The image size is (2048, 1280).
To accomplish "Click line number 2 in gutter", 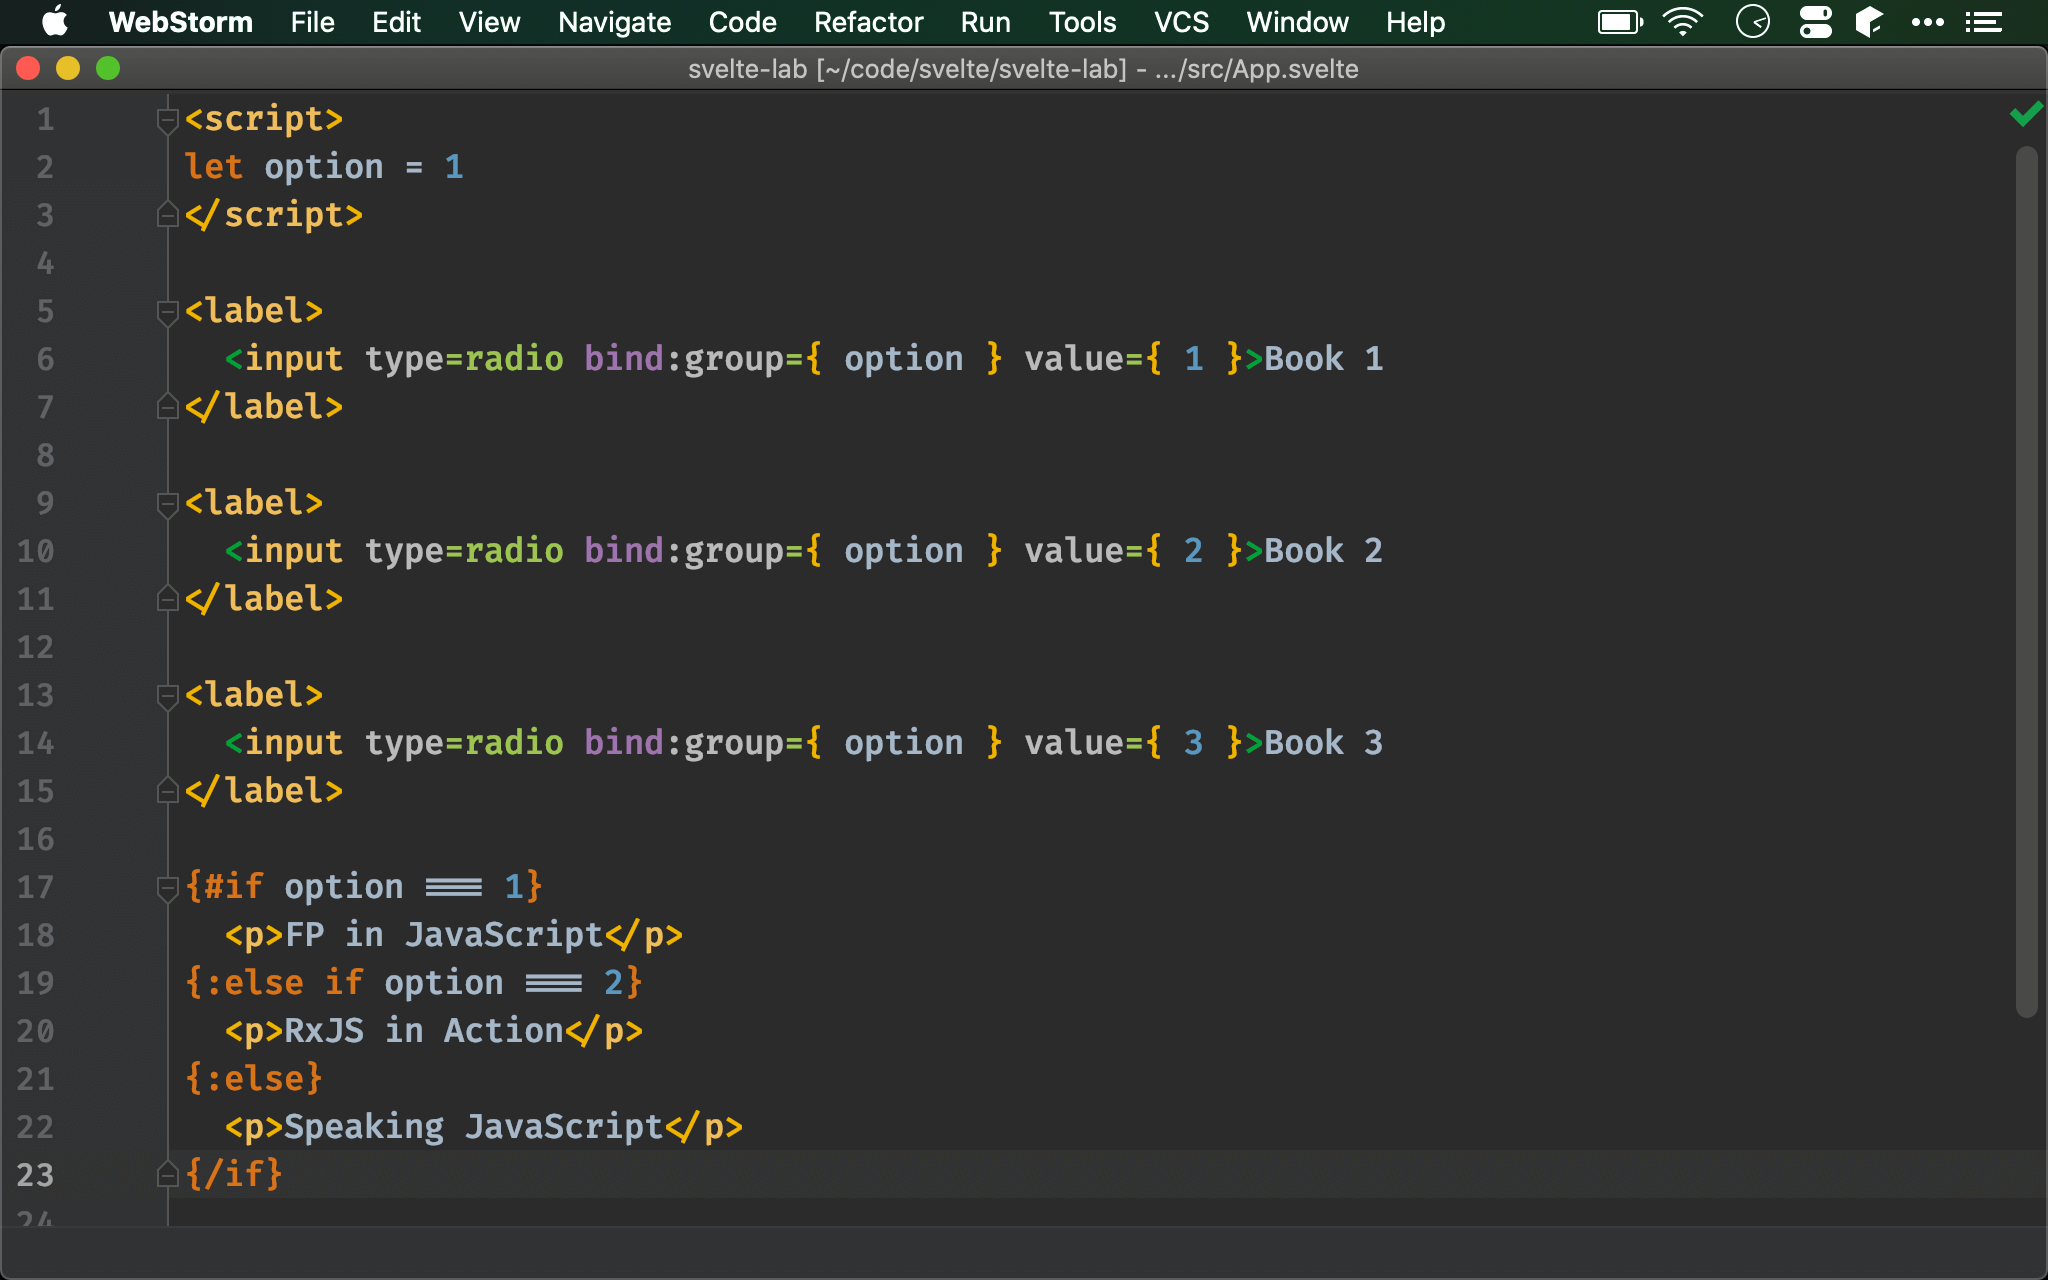I will click(45, 167).
